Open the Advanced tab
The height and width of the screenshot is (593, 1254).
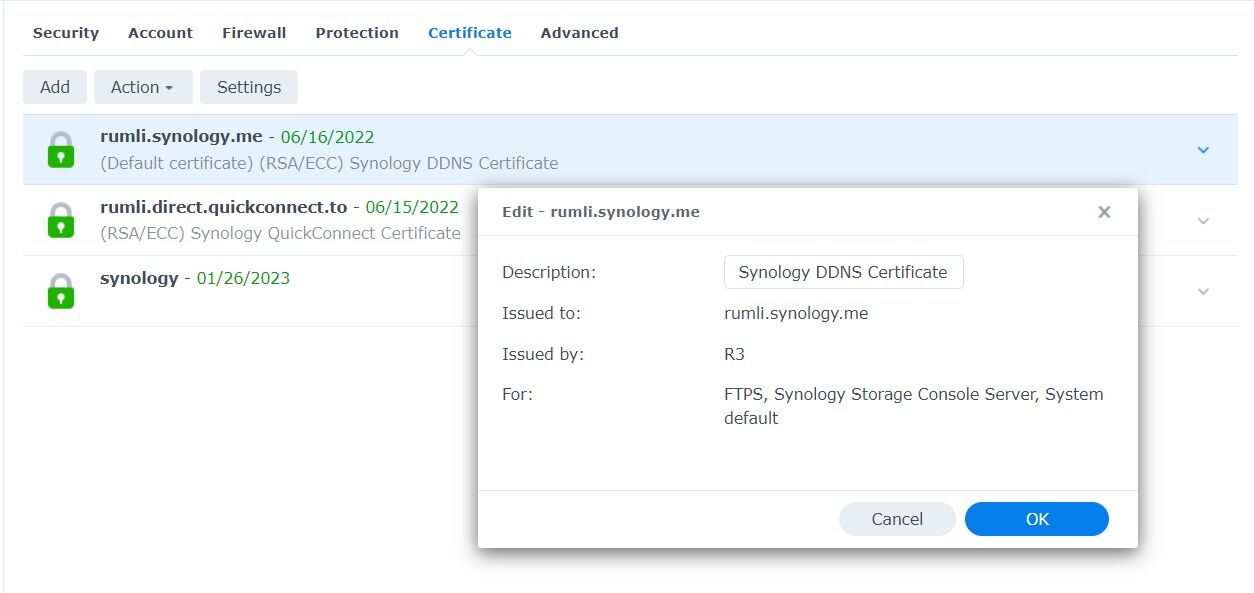(579, 33)
